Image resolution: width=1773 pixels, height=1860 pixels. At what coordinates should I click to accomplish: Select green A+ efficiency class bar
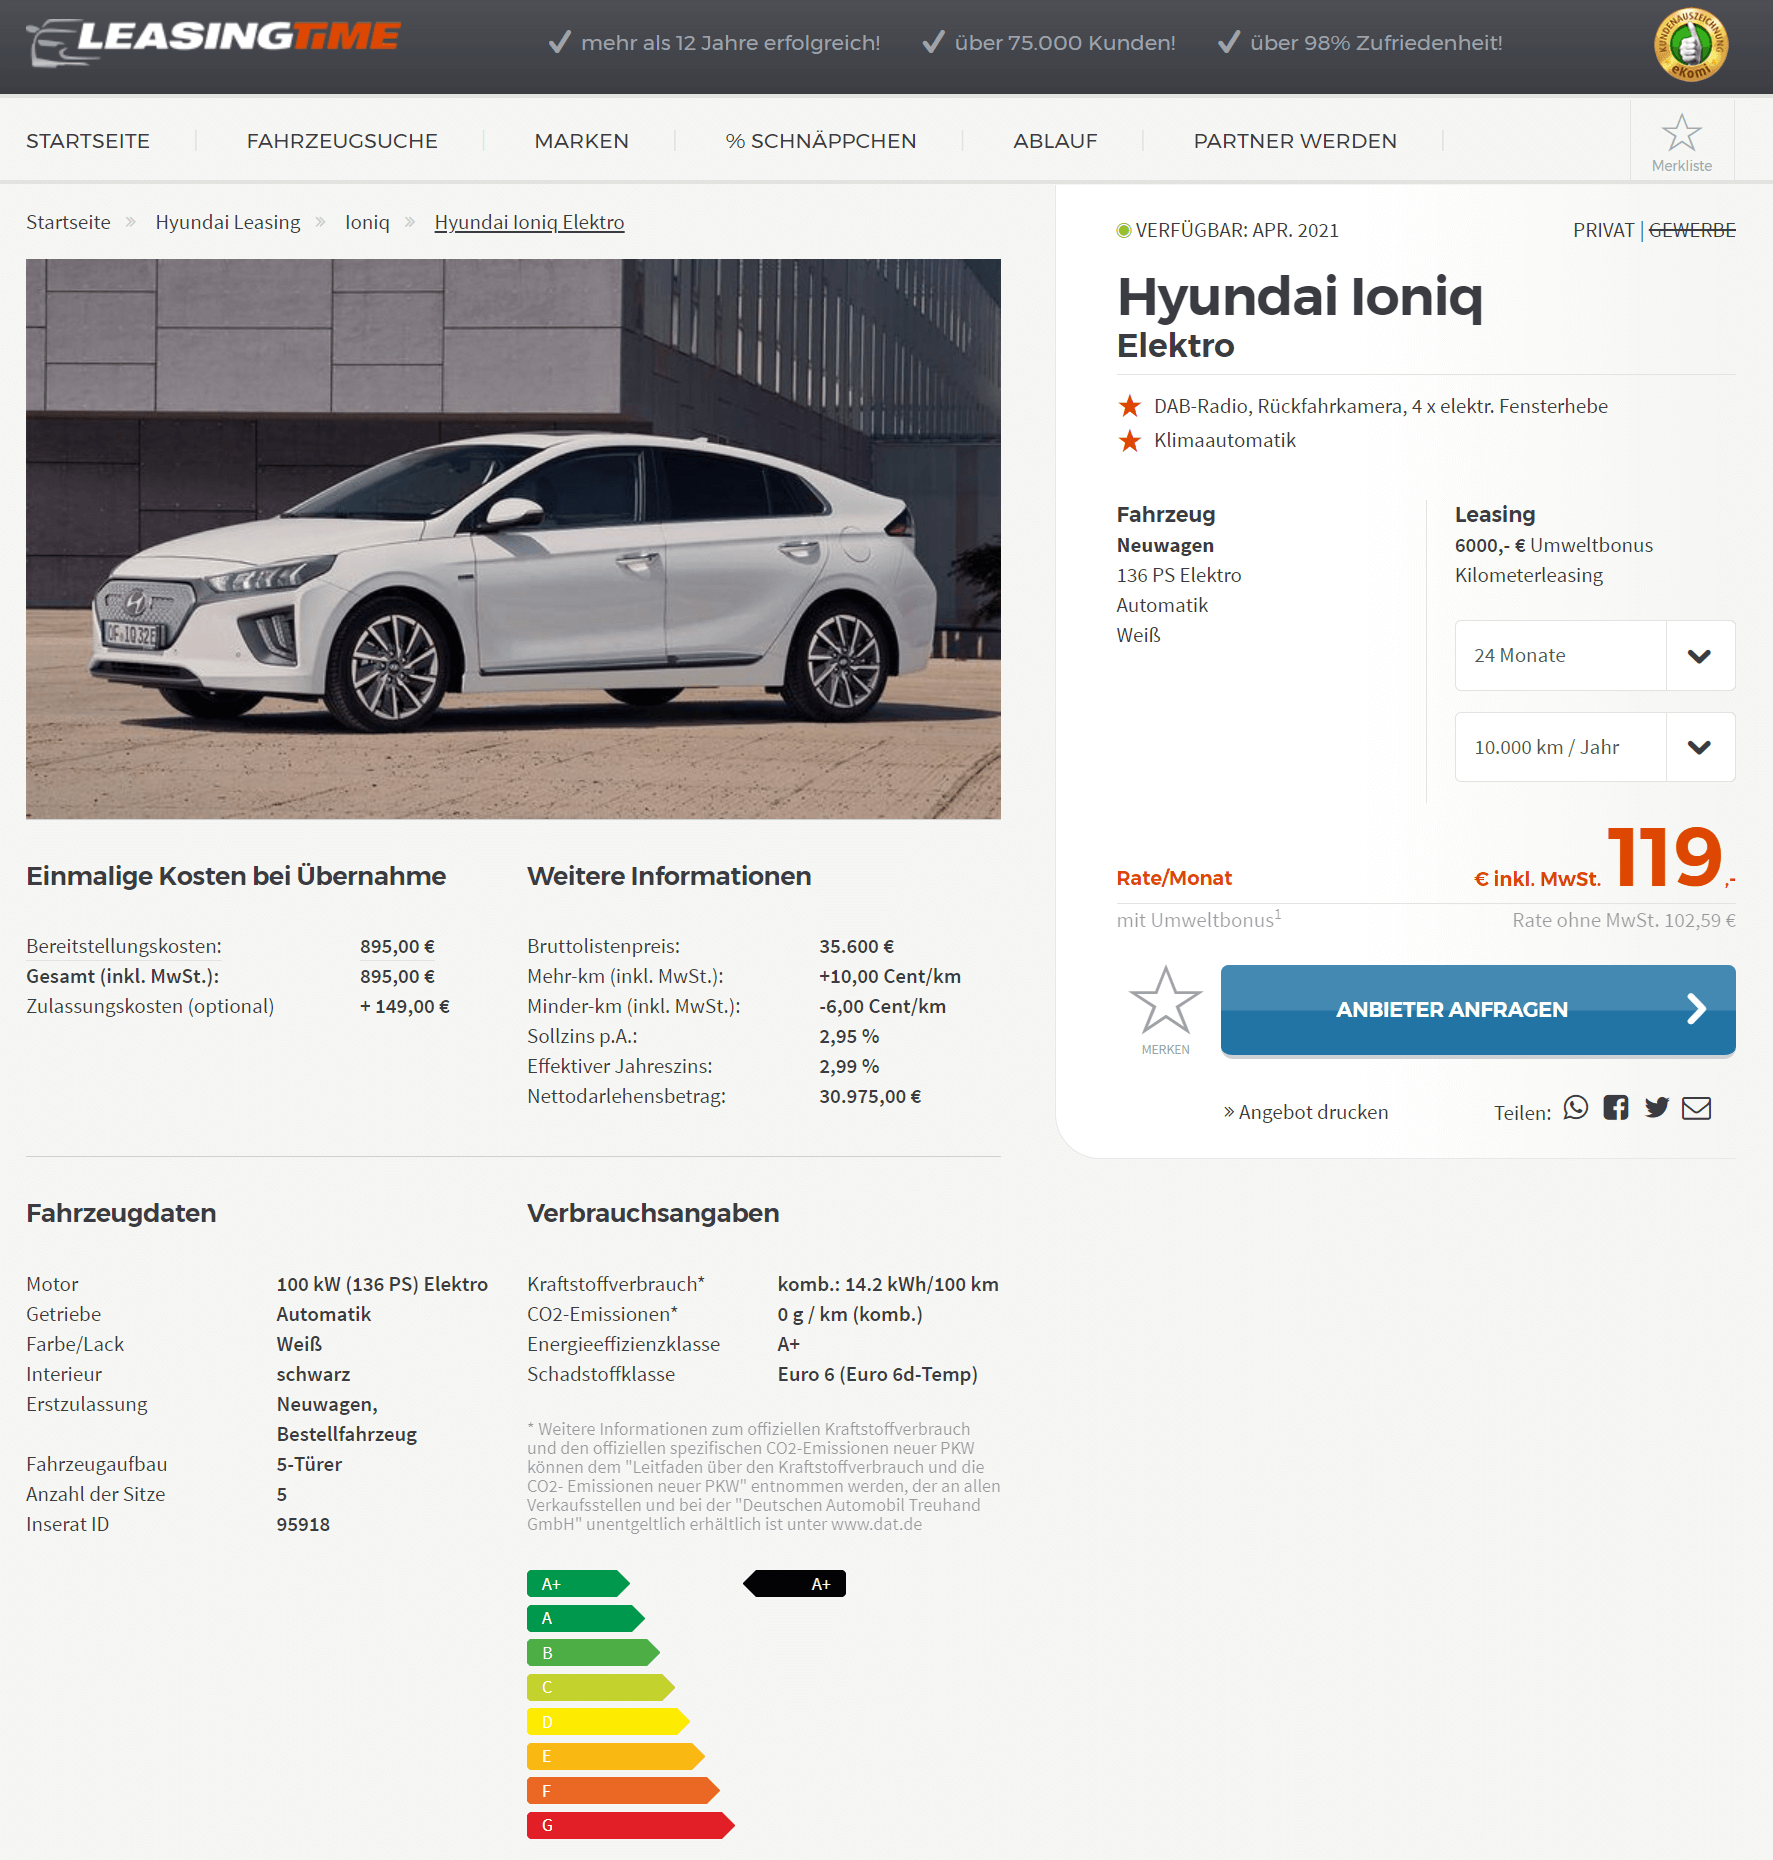click(x=578, y=1584)
